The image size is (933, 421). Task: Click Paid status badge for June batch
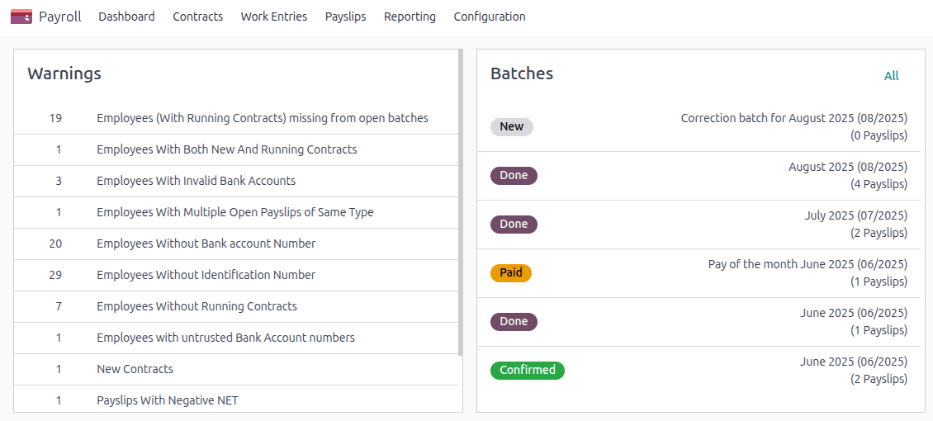point(511,273)
